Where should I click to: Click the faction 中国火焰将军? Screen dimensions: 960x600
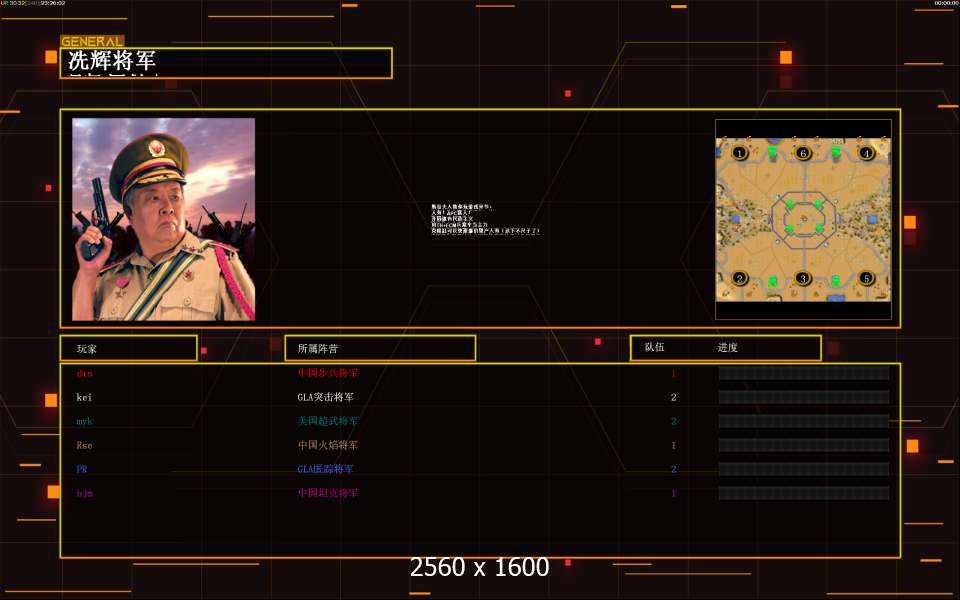[328, 445]
